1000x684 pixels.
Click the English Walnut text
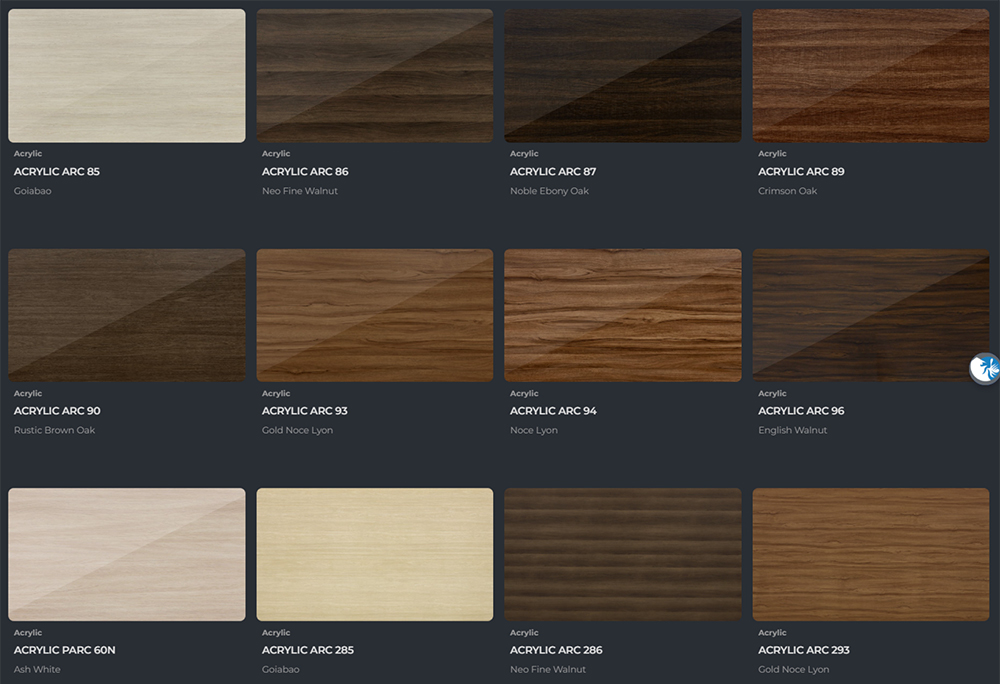pyautogui.click(x=793, y=430)
